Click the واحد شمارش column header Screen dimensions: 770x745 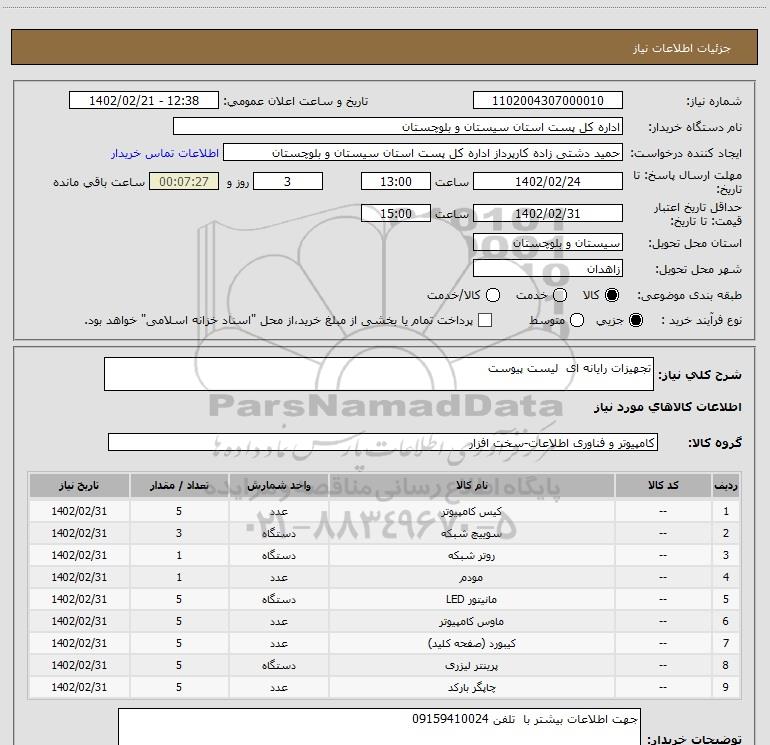click(x=278, y=485)
